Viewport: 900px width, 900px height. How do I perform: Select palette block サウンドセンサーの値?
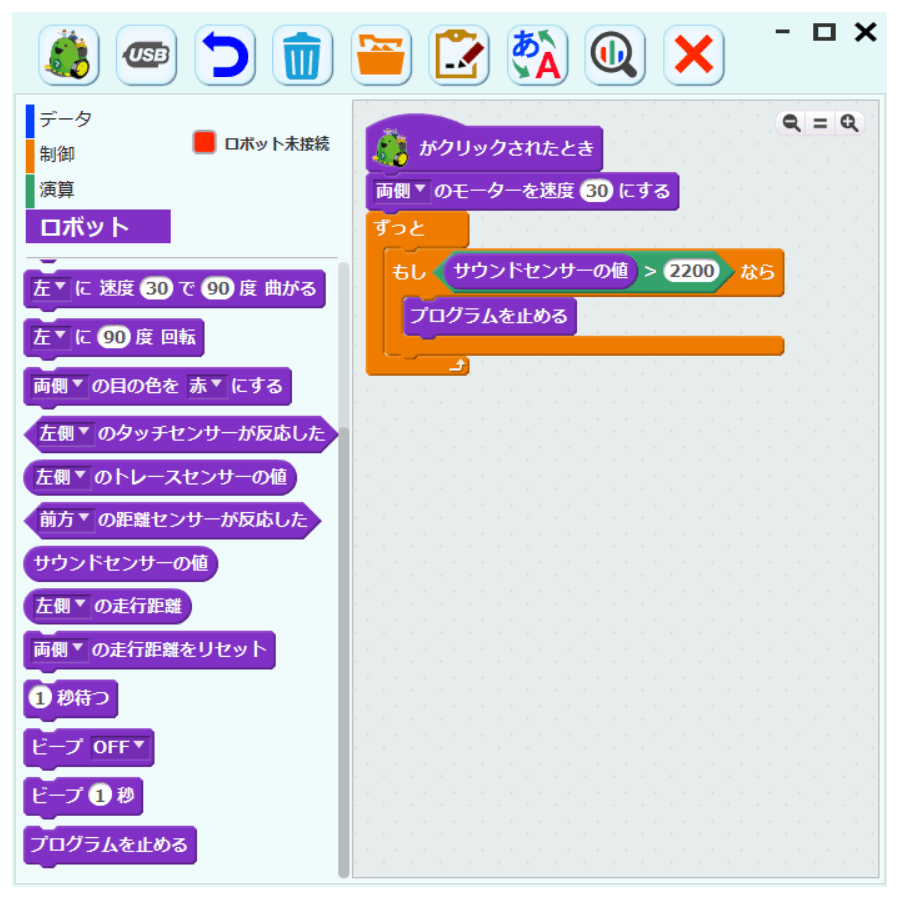[121, 563]
